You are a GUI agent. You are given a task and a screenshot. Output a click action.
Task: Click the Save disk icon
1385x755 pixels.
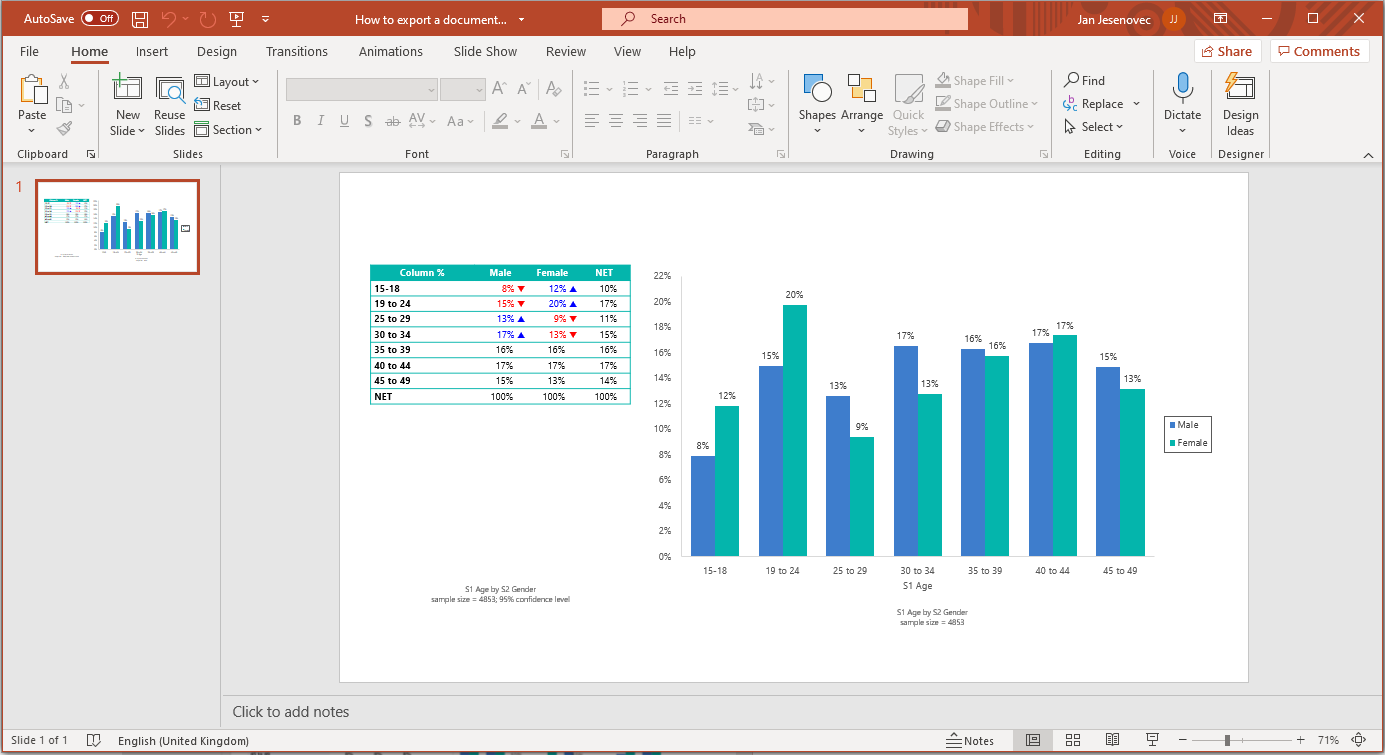140,18
